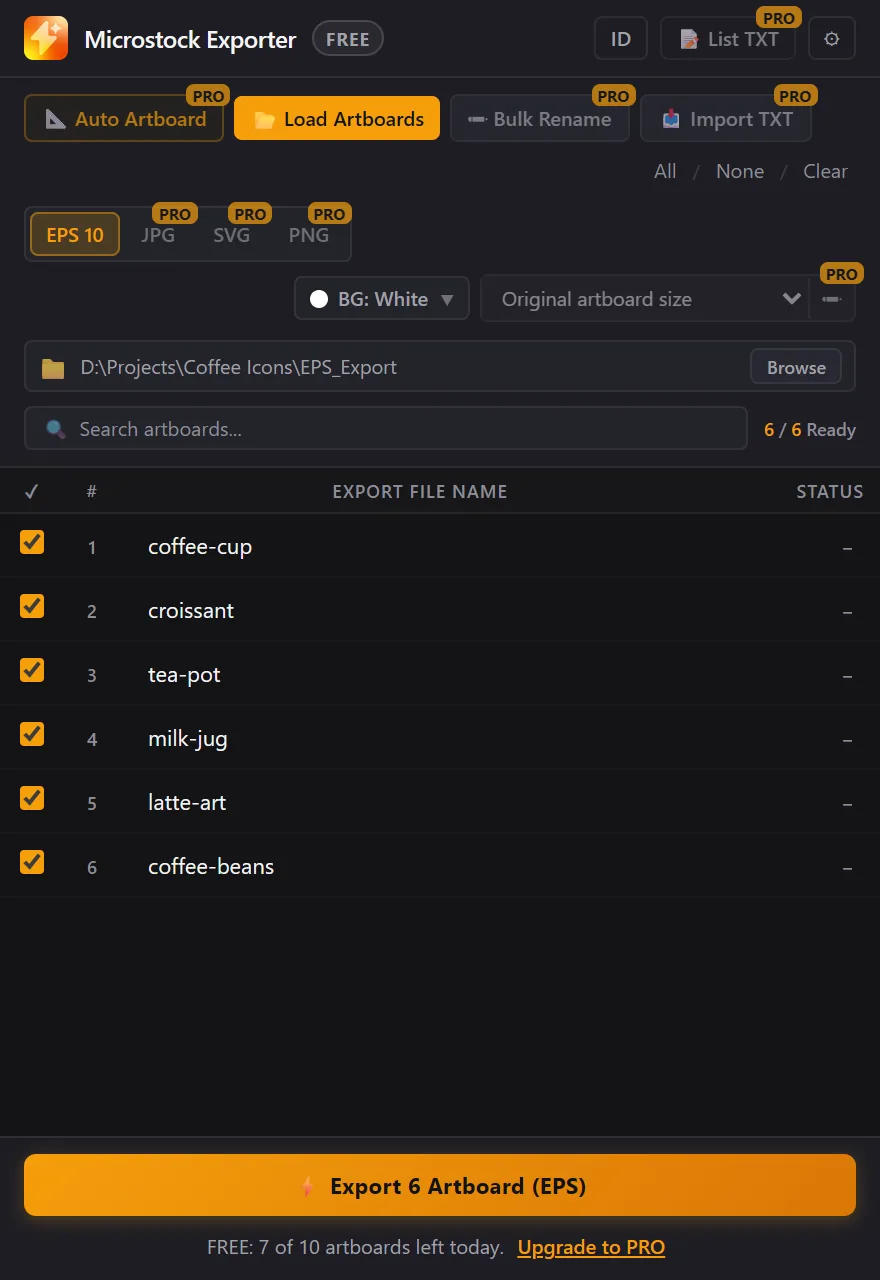
Task: Expand the Original artboard size dropdown
Action: coord(645,299)
